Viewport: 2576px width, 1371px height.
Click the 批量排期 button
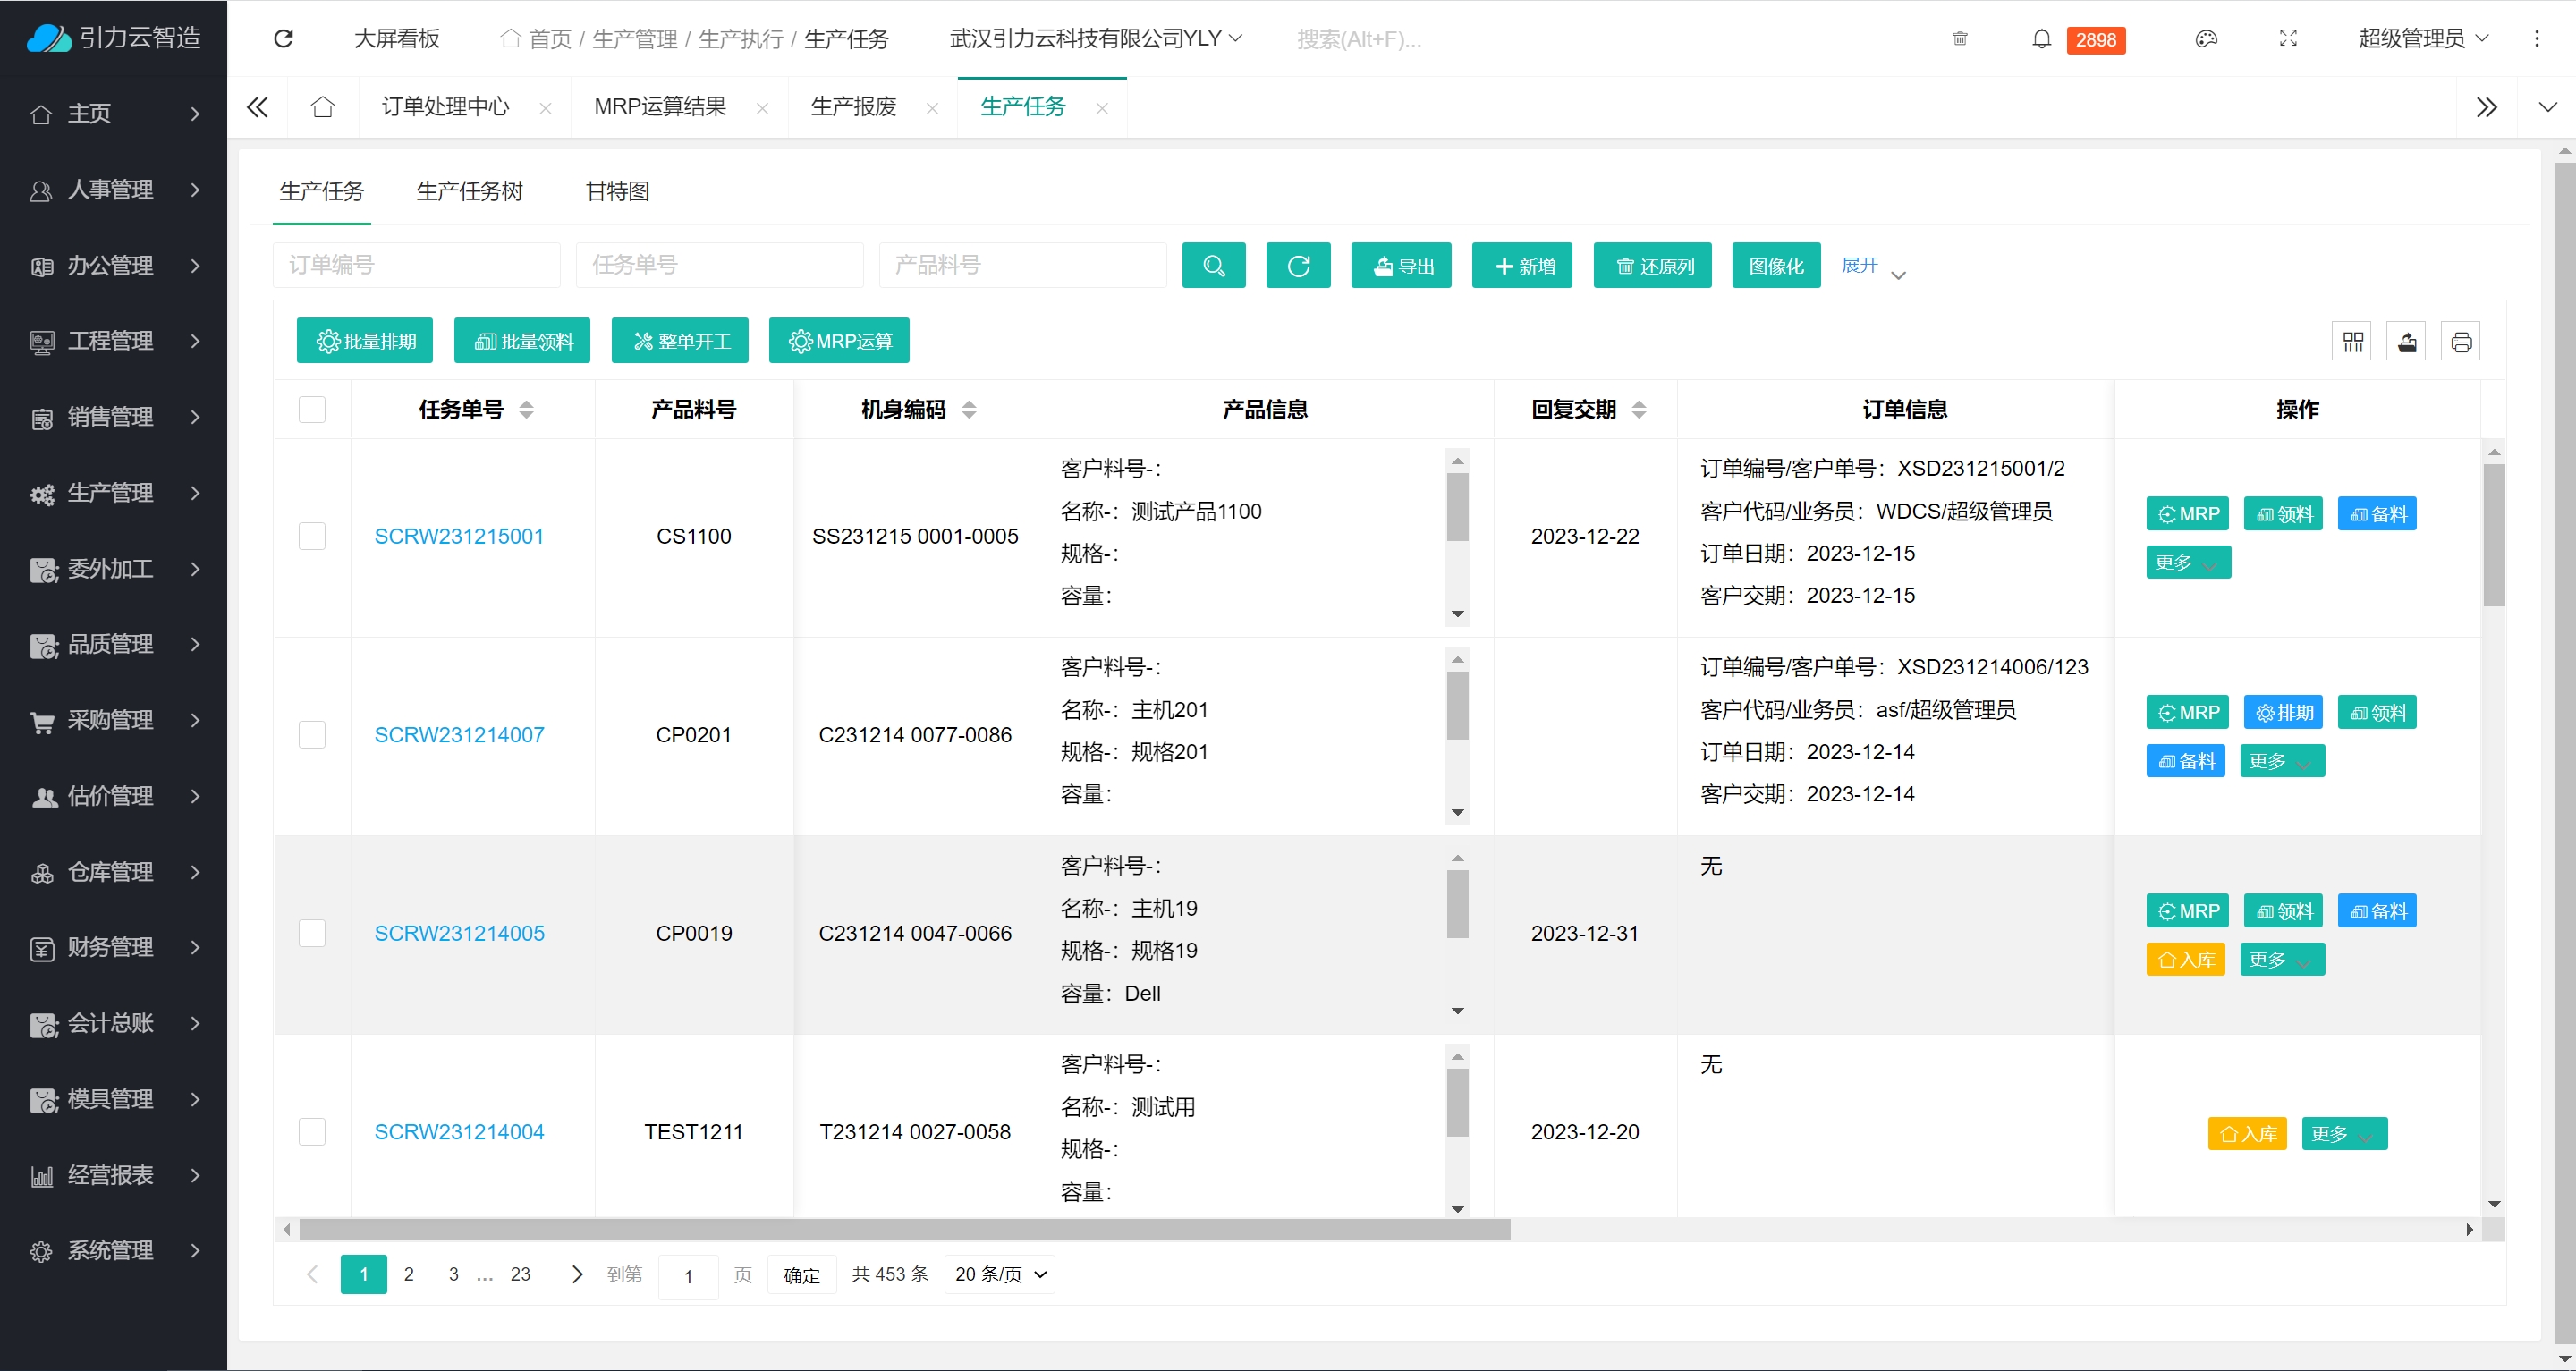coord(365,341)
